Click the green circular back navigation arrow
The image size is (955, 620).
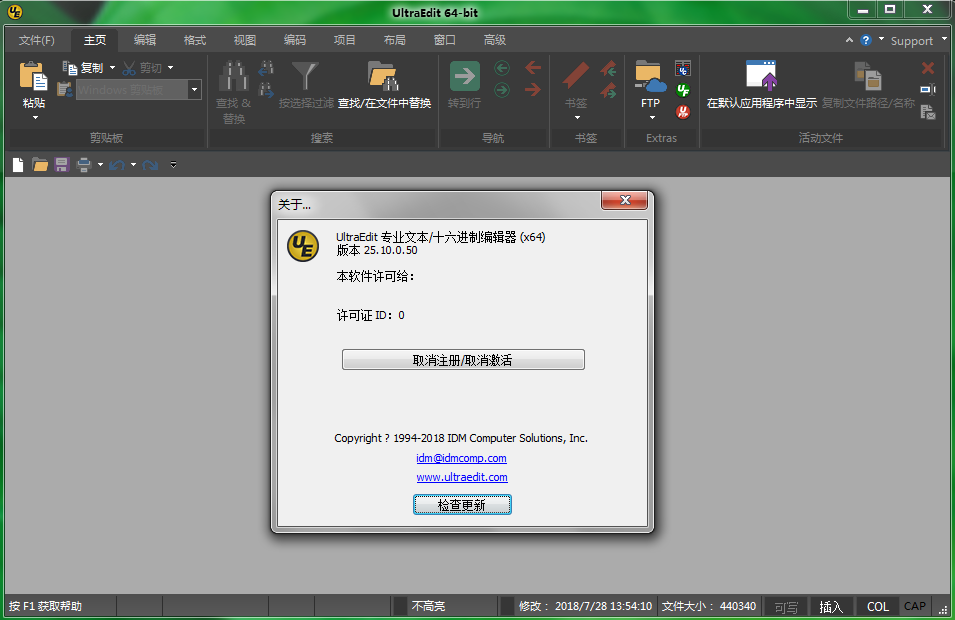(x=502, y=68)
